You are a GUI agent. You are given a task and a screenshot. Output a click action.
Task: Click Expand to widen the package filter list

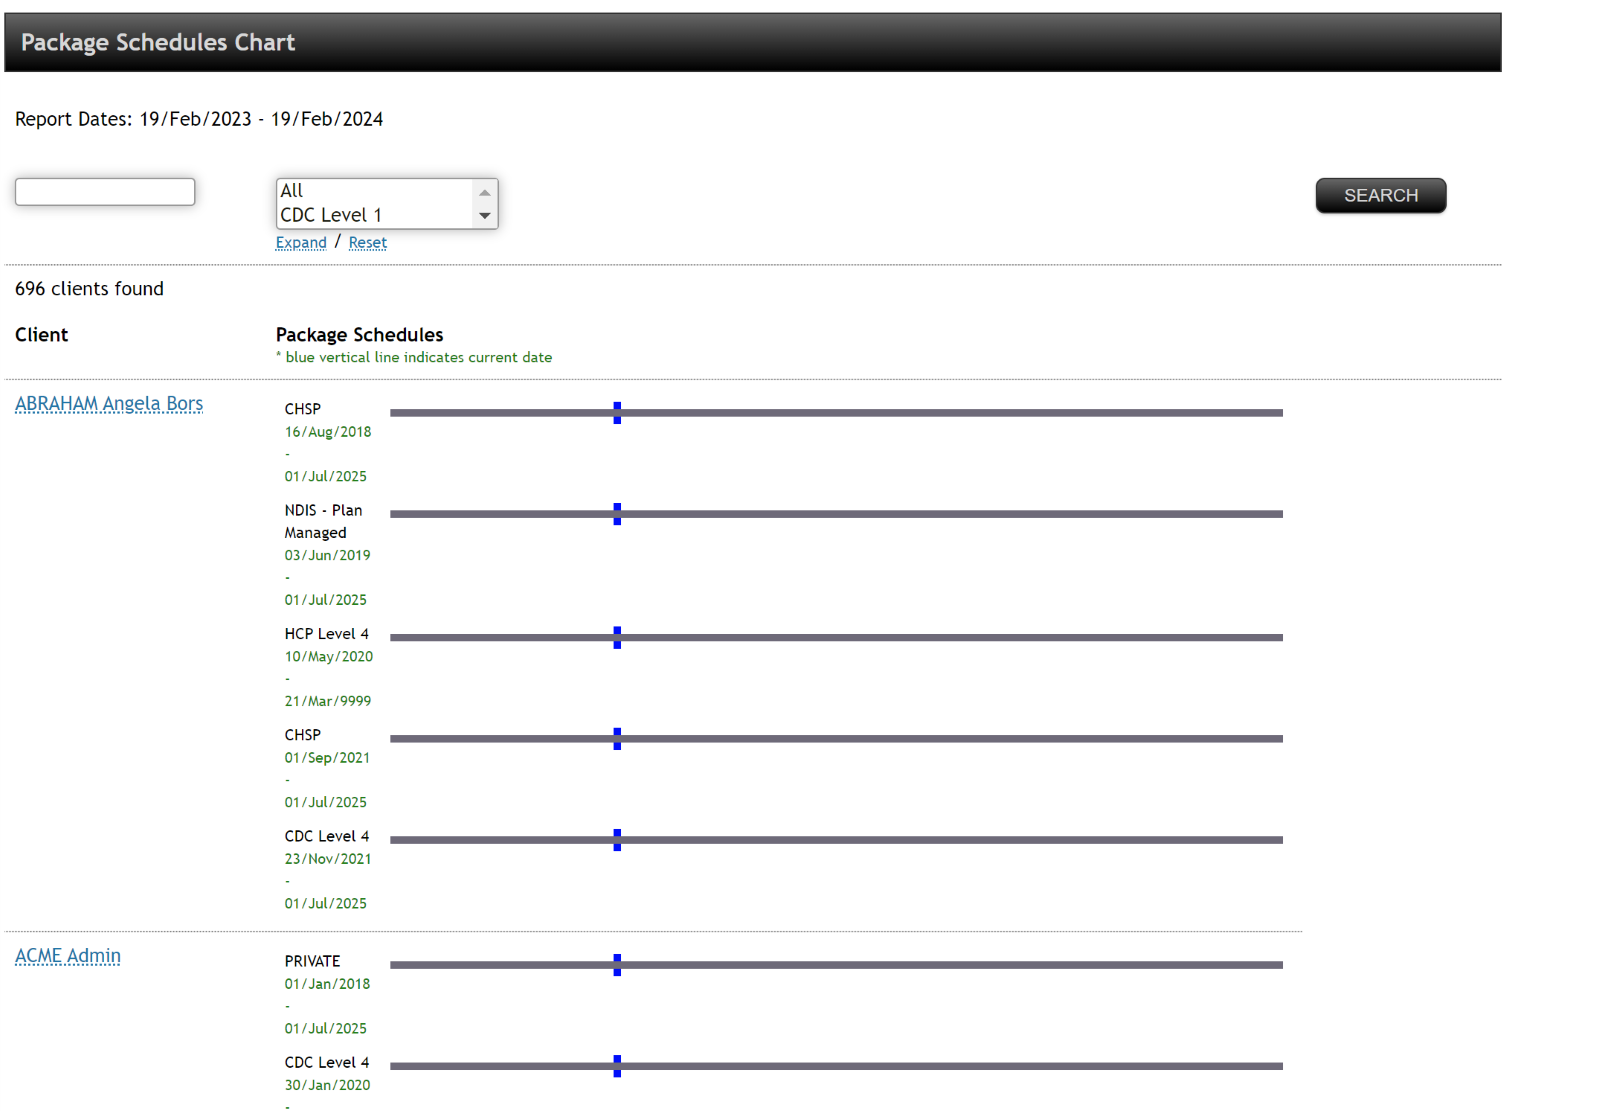(x=300, y=242)
